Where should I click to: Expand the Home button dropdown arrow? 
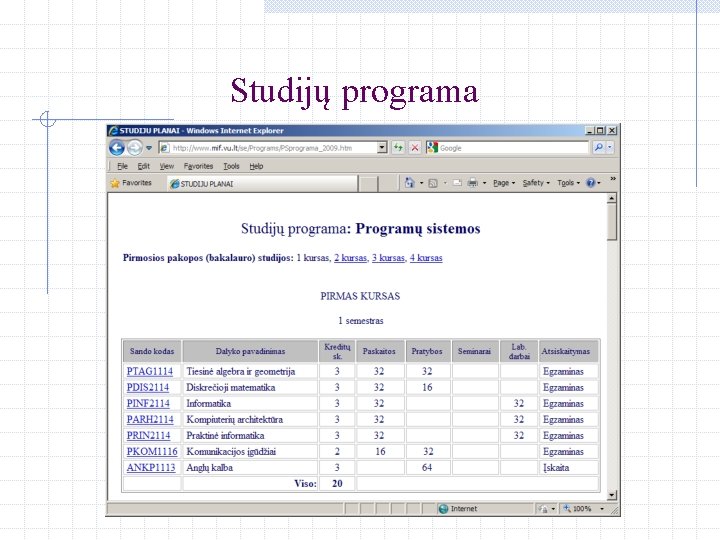422,183
